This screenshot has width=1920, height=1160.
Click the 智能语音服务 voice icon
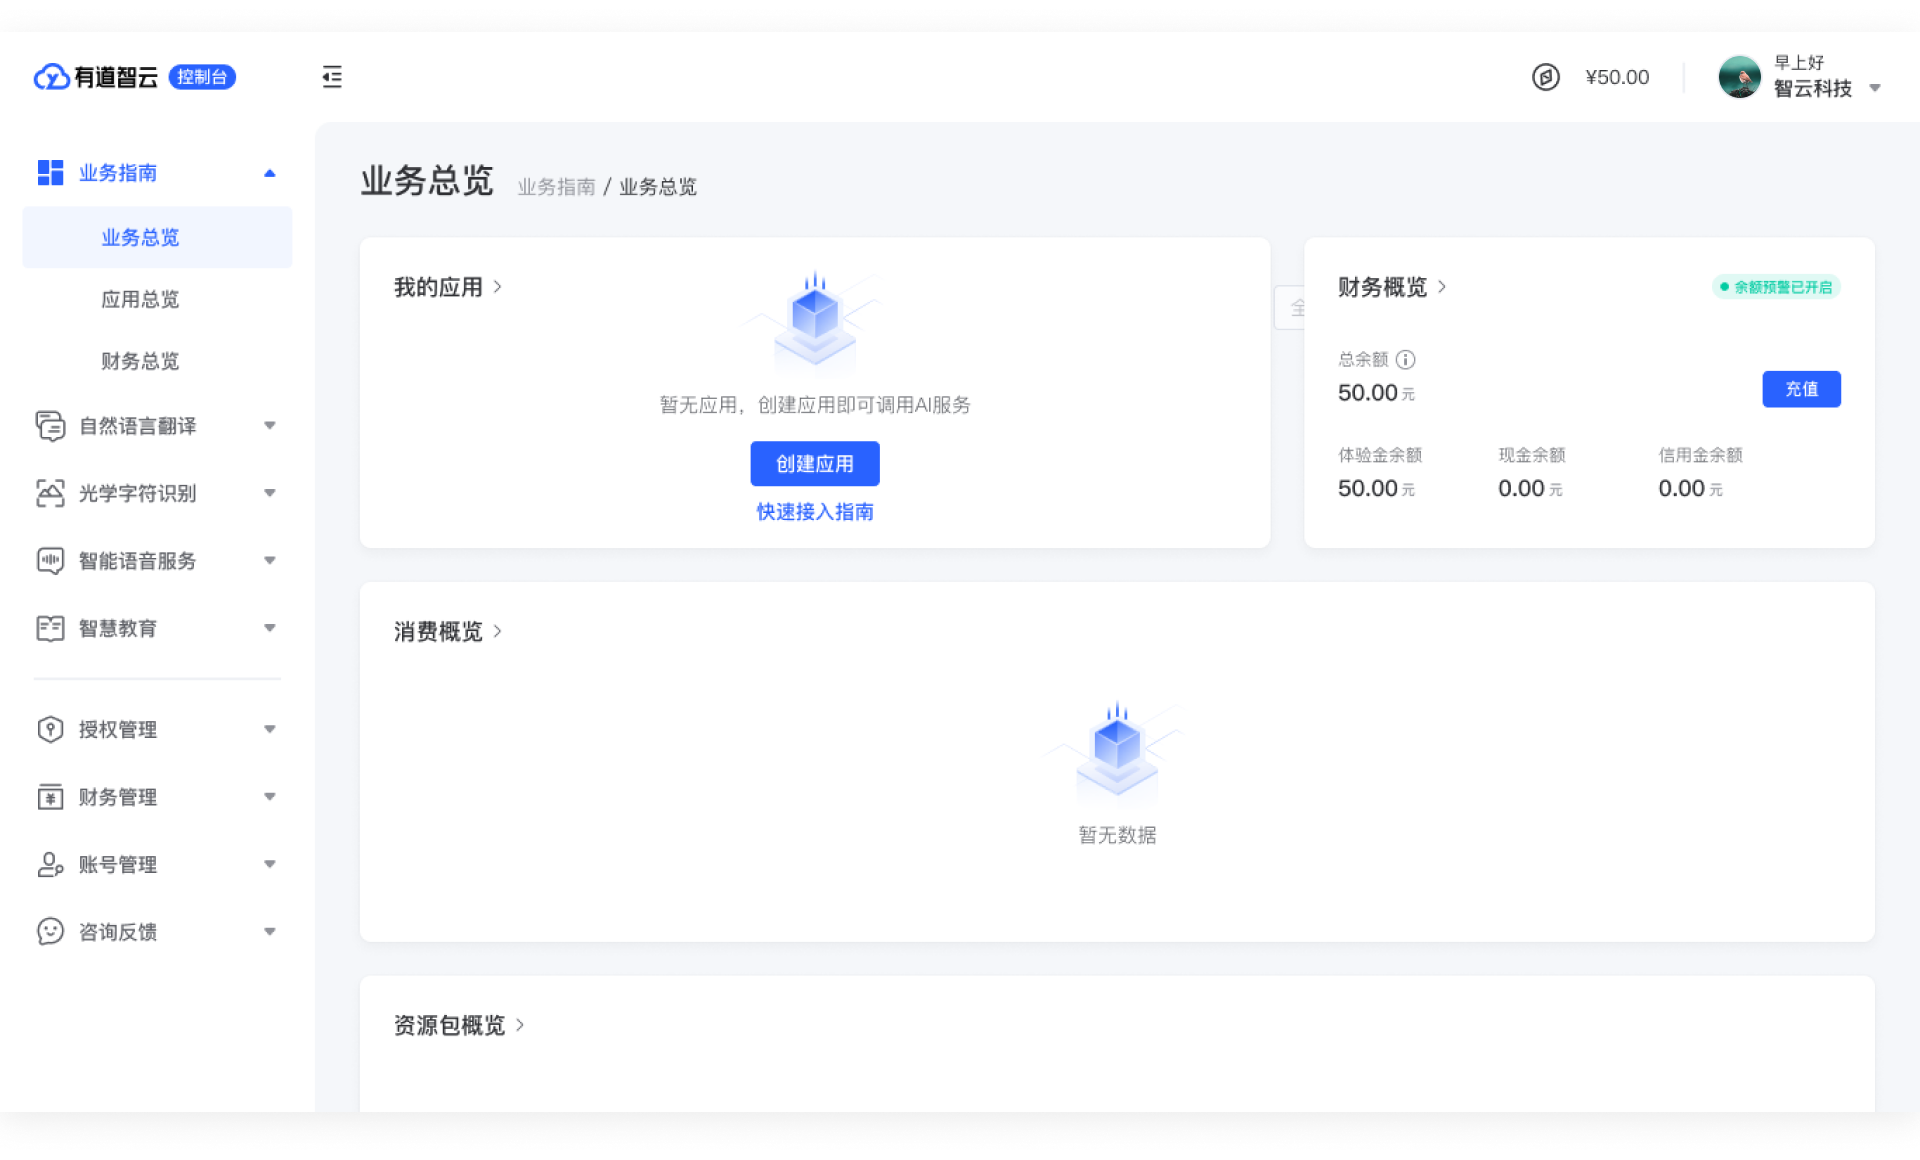pyautogui.click(x=50, y=561)
